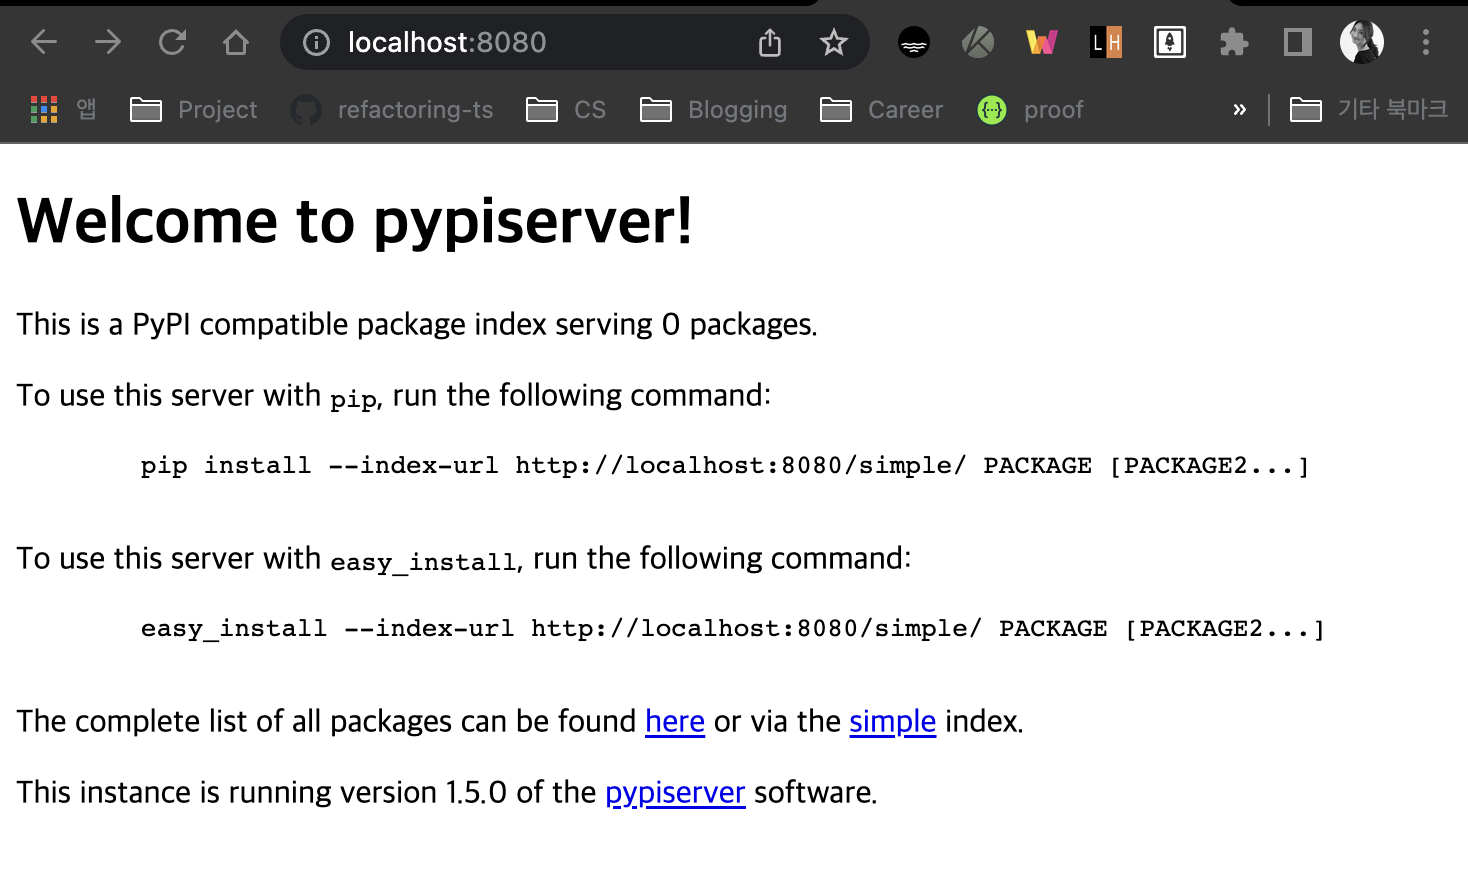Click the 'serving 0 packages' sentence

pyautogui.click(x=417, y=325)
